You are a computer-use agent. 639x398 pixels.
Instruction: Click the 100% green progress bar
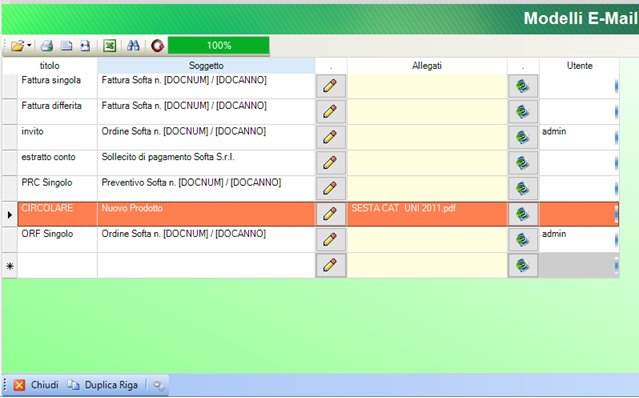point(218,45)
